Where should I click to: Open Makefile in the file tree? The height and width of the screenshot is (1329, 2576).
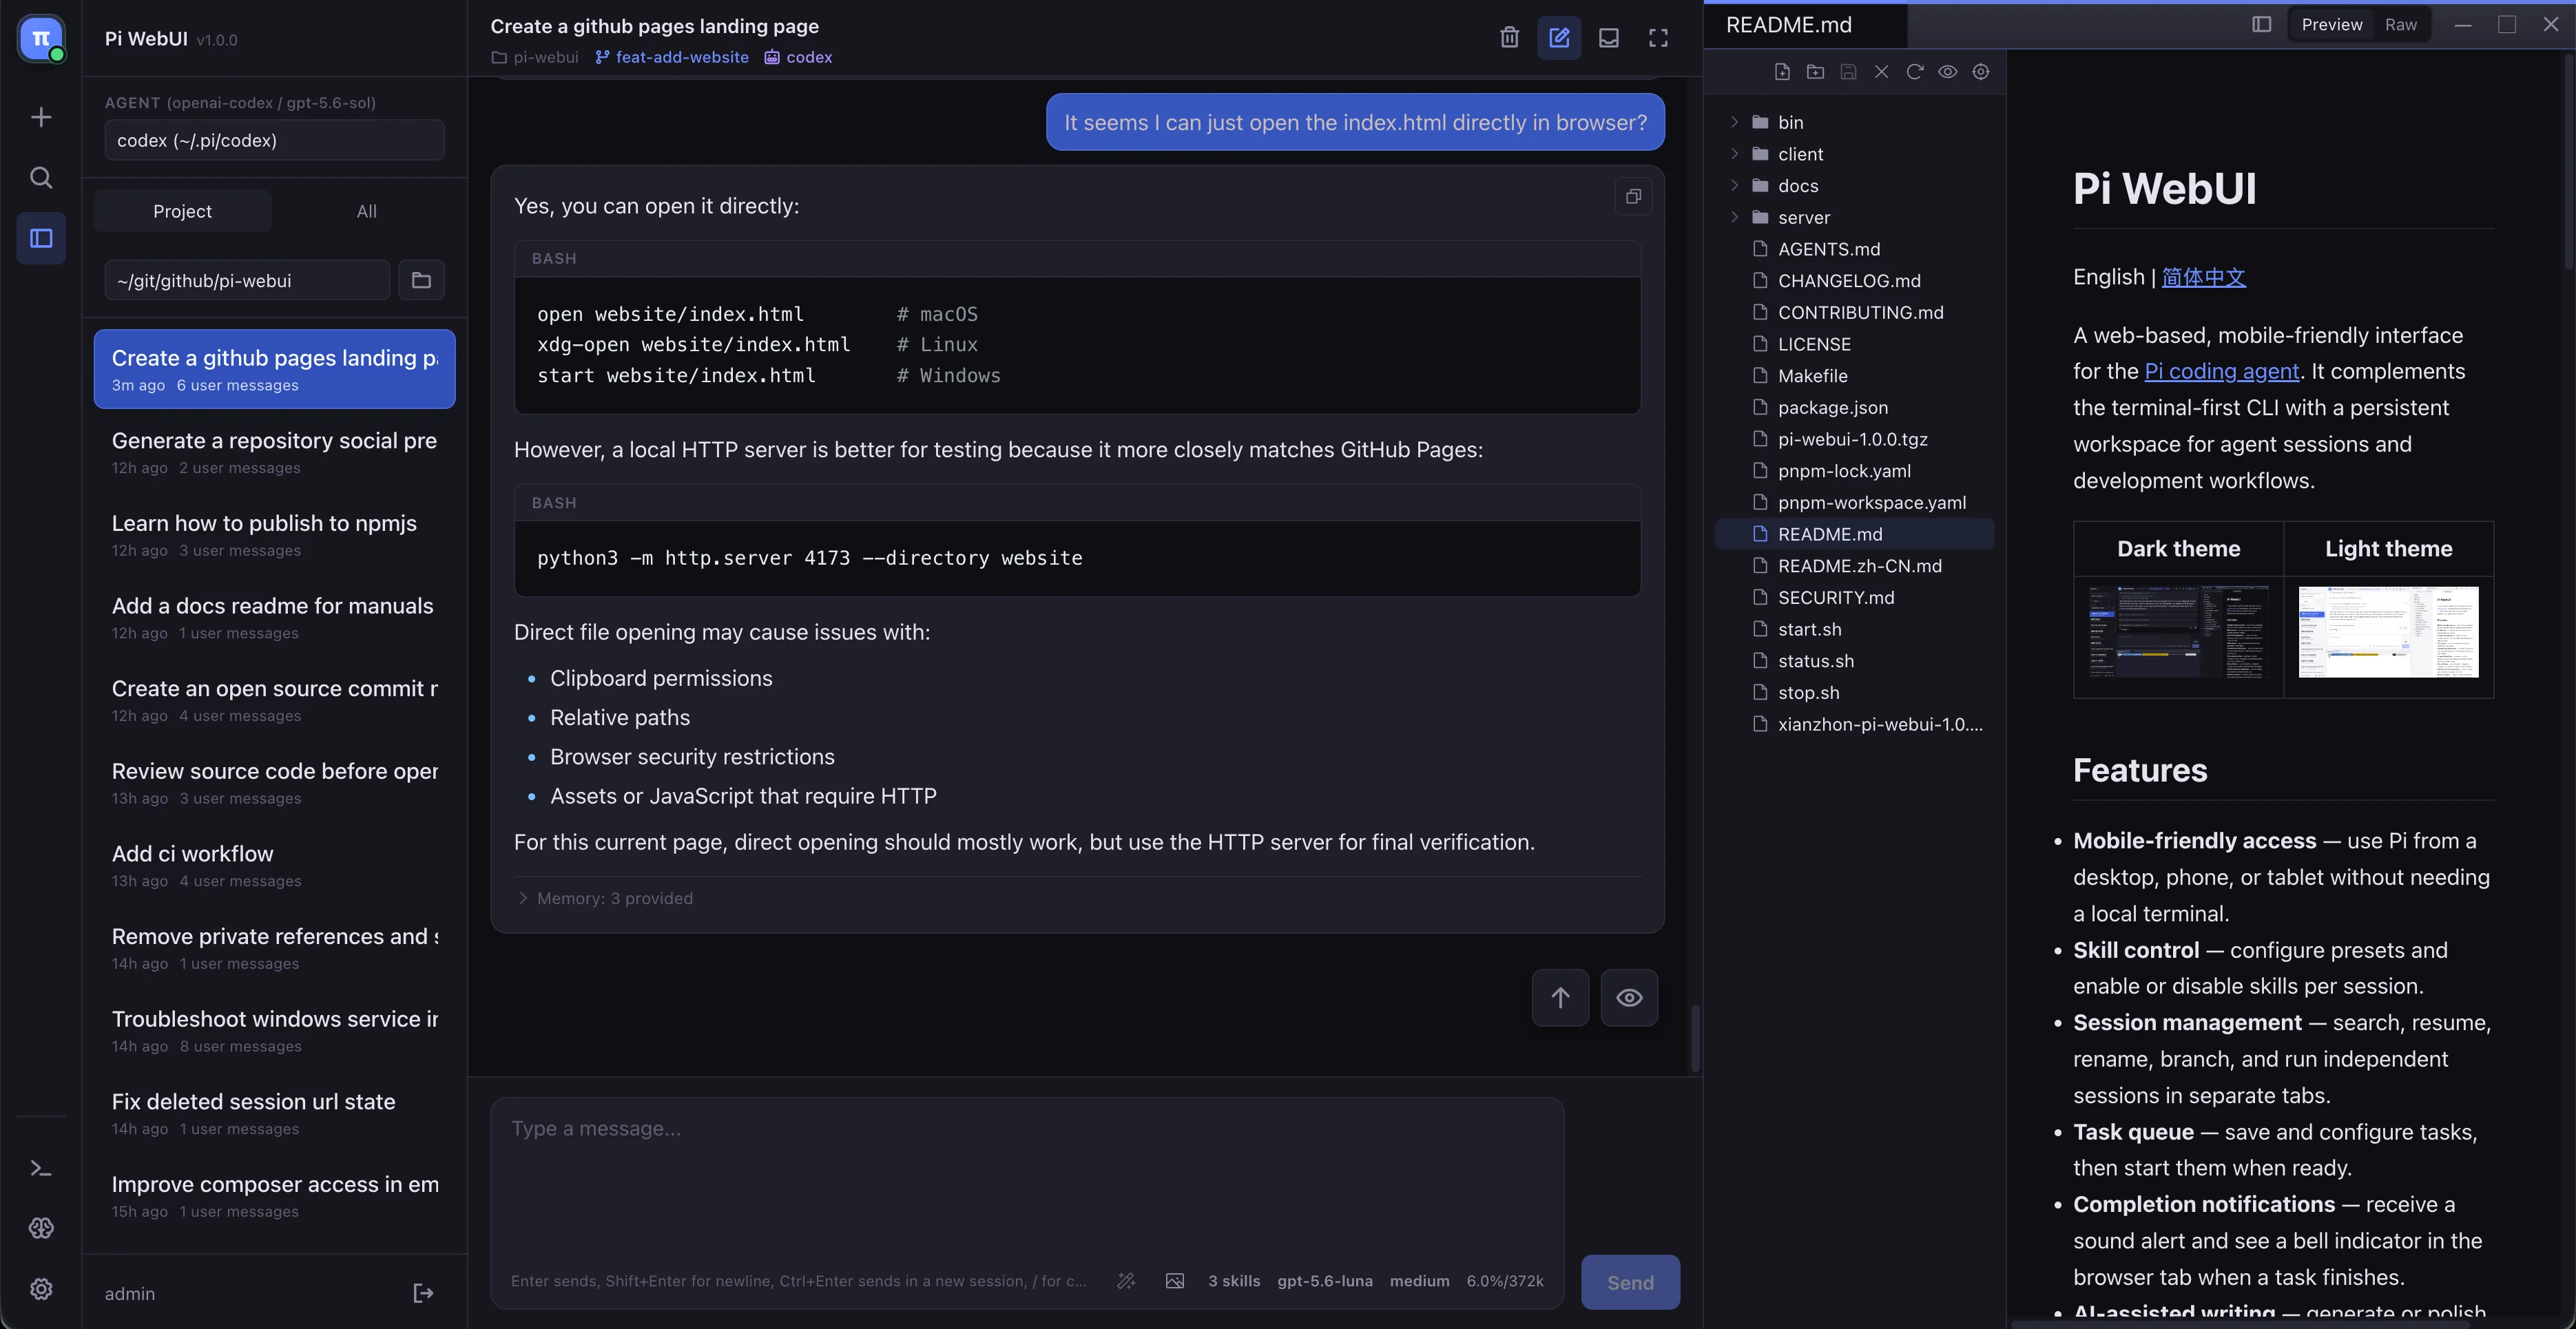pyautogui.click(x=1854, y=376)
